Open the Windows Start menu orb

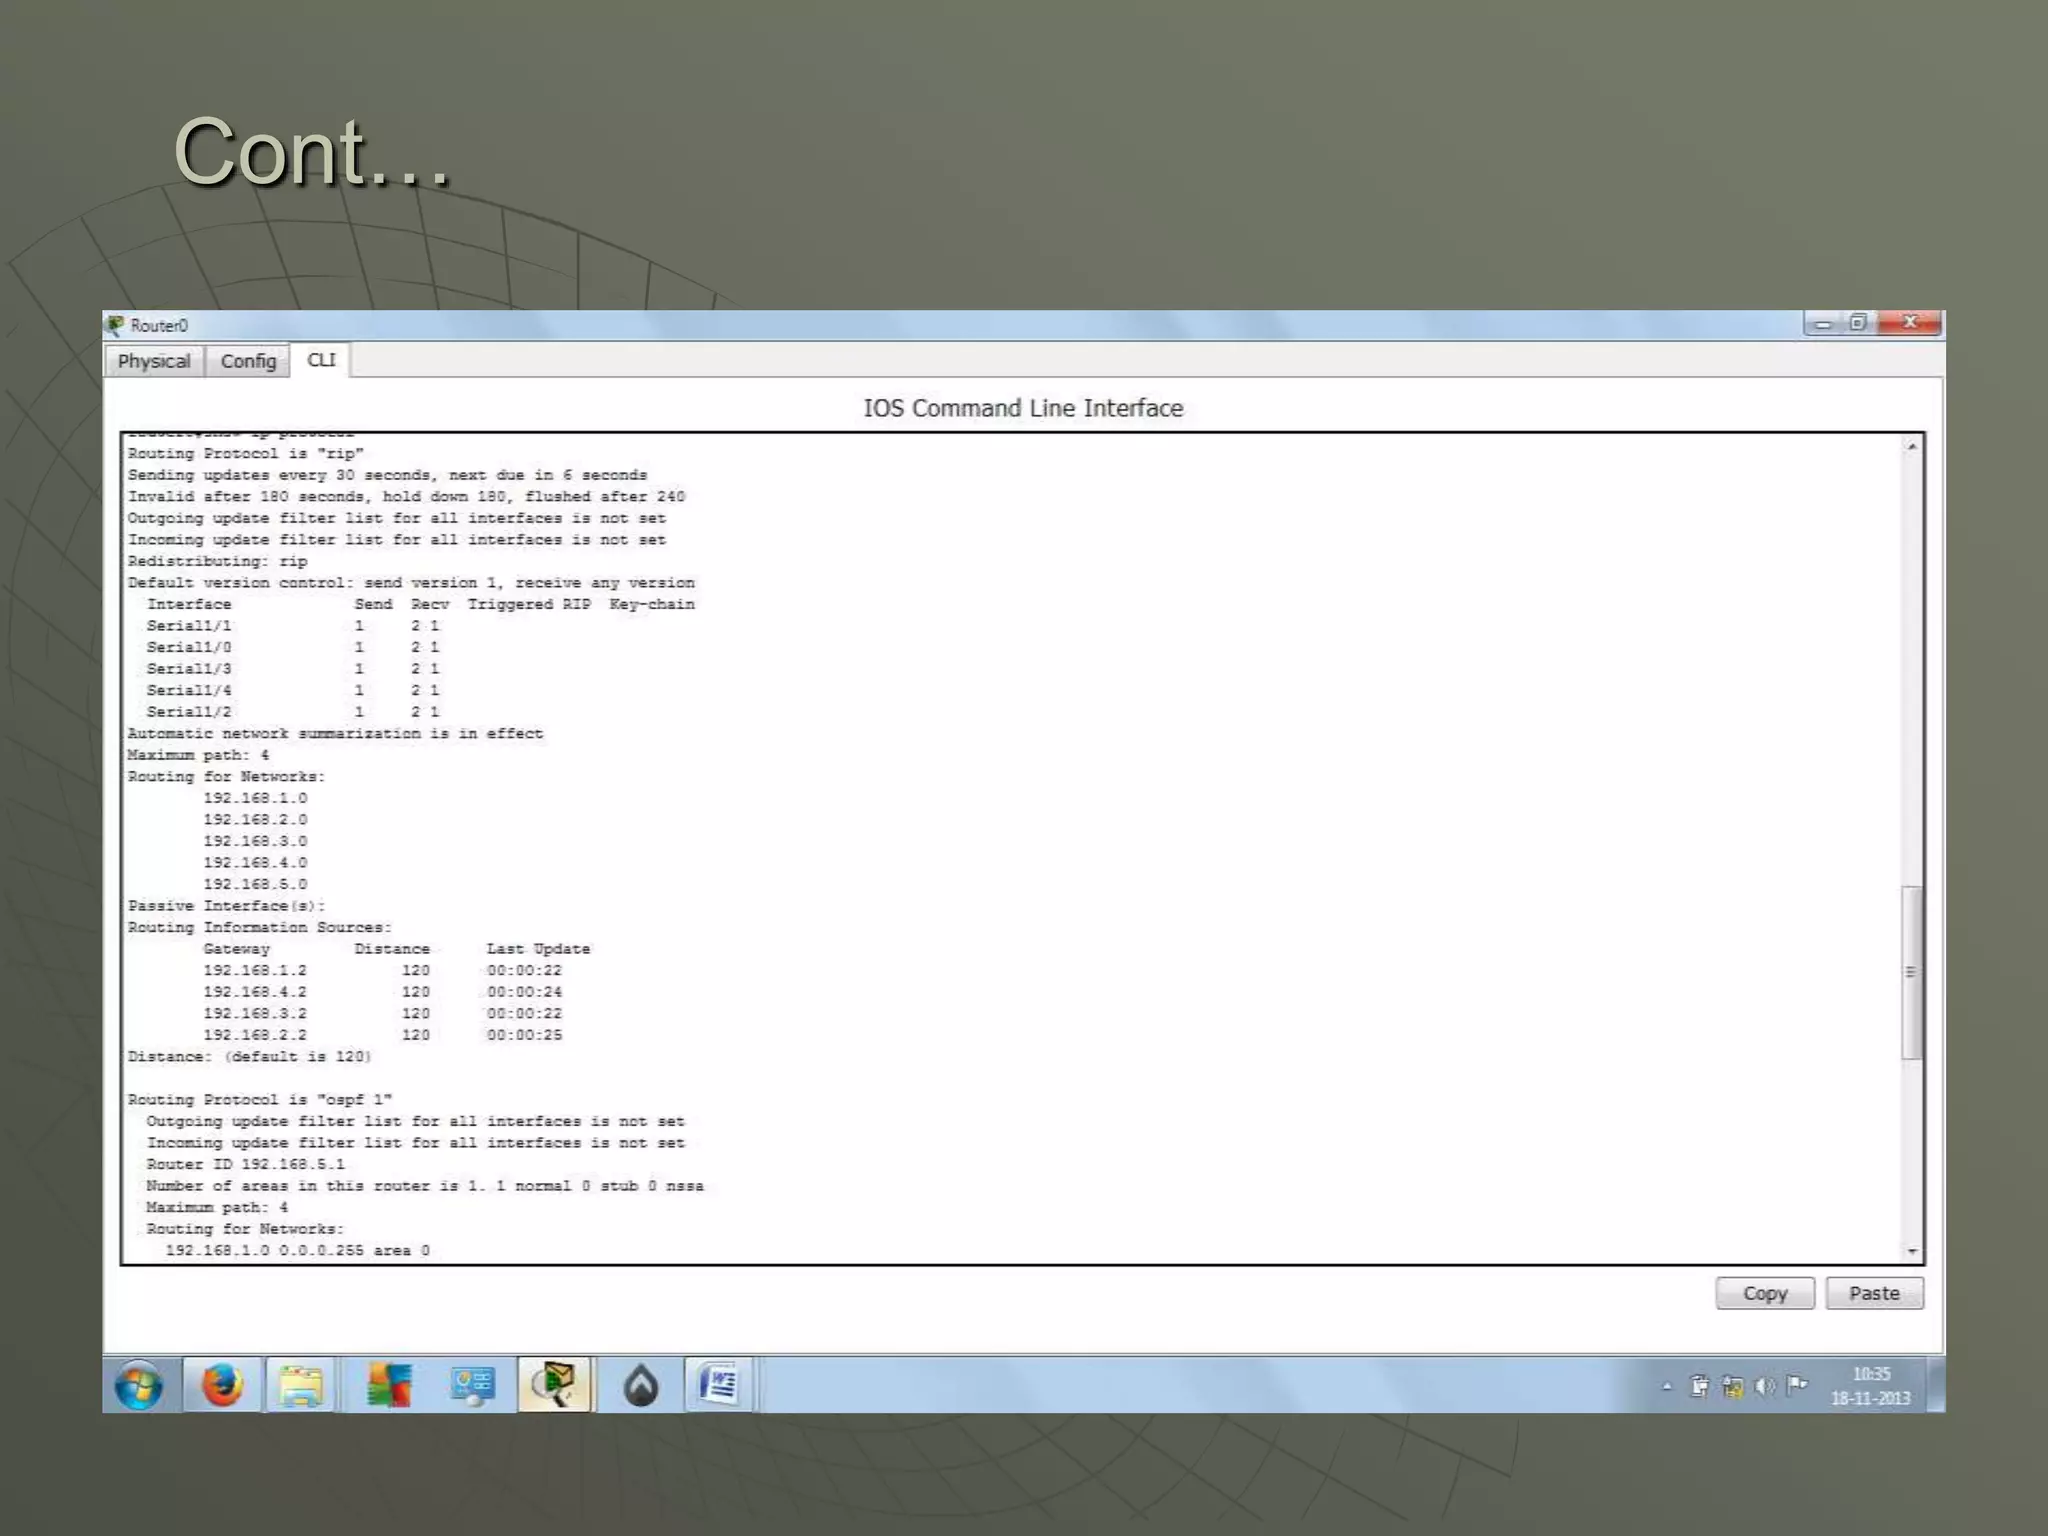point(139,1386)
